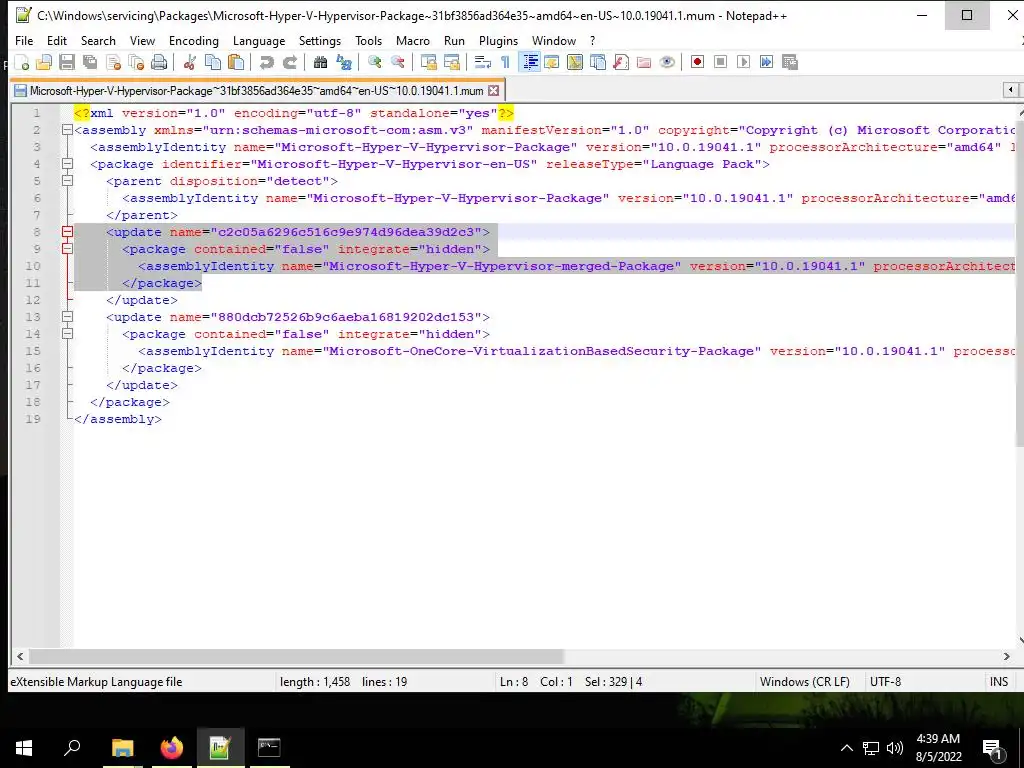Show the Document Map panel icon
The height and width of the screenshot is (768, 1024).
click(575, 62)
